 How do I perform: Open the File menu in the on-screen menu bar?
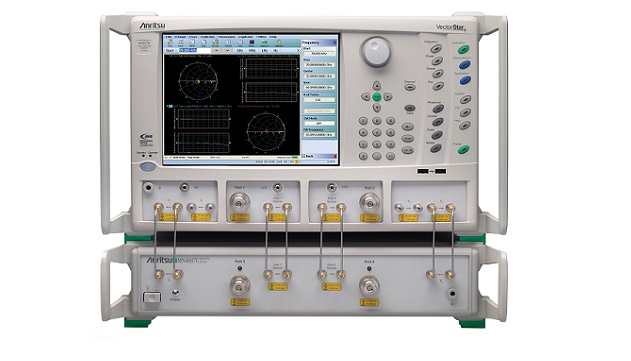pos(169,37)
